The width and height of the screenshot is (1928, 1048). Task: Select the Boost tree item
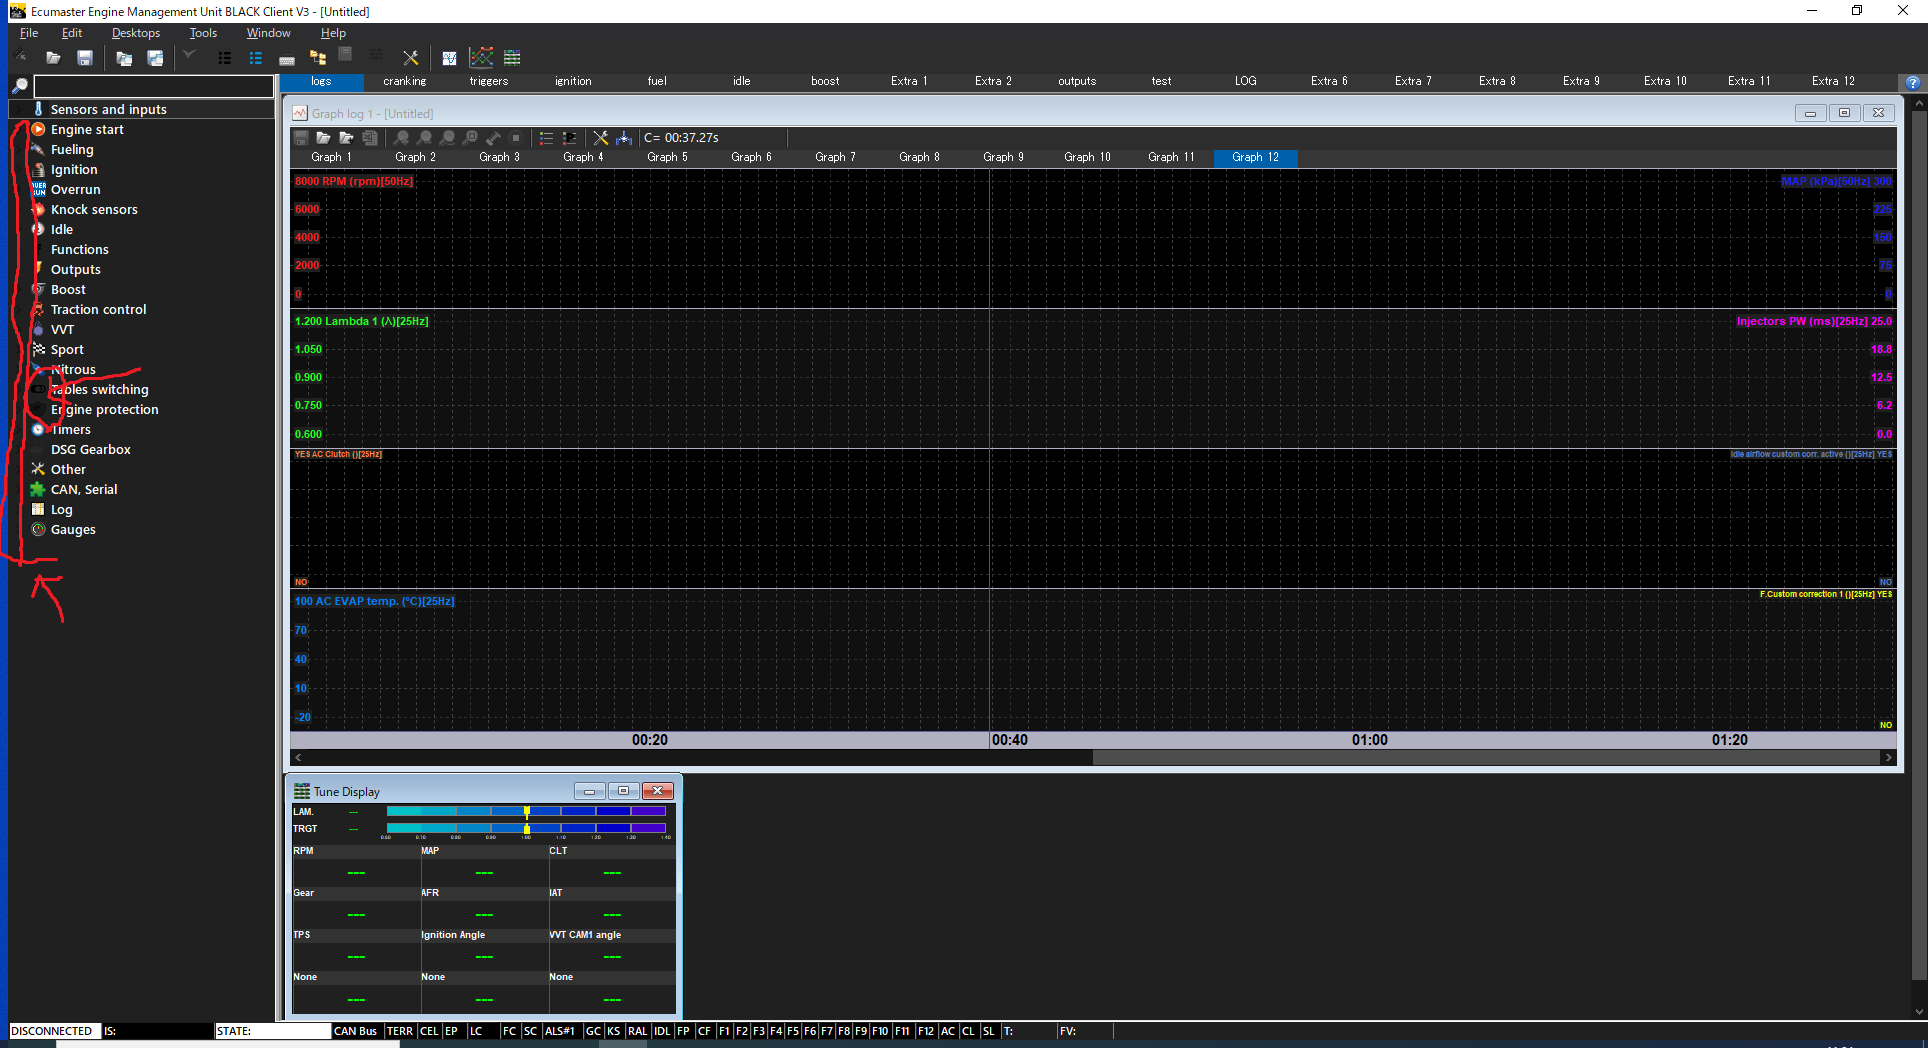point(68,290)
